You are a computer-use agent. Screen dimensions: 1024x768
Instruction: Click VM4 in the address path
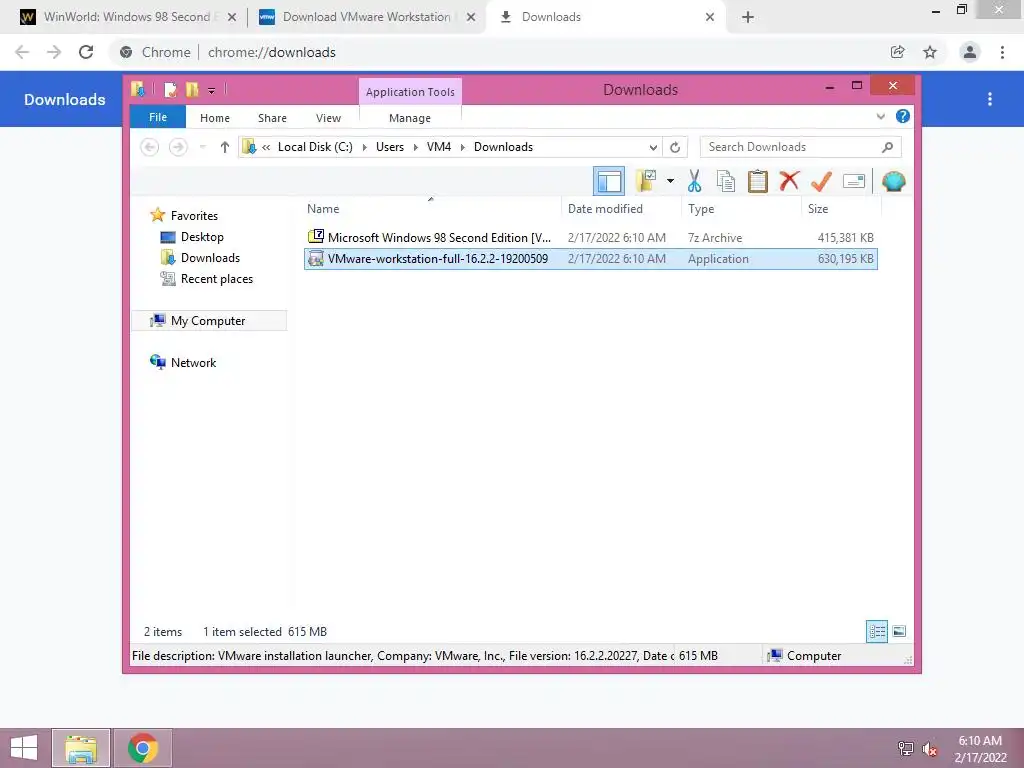[x=439, y=147]
